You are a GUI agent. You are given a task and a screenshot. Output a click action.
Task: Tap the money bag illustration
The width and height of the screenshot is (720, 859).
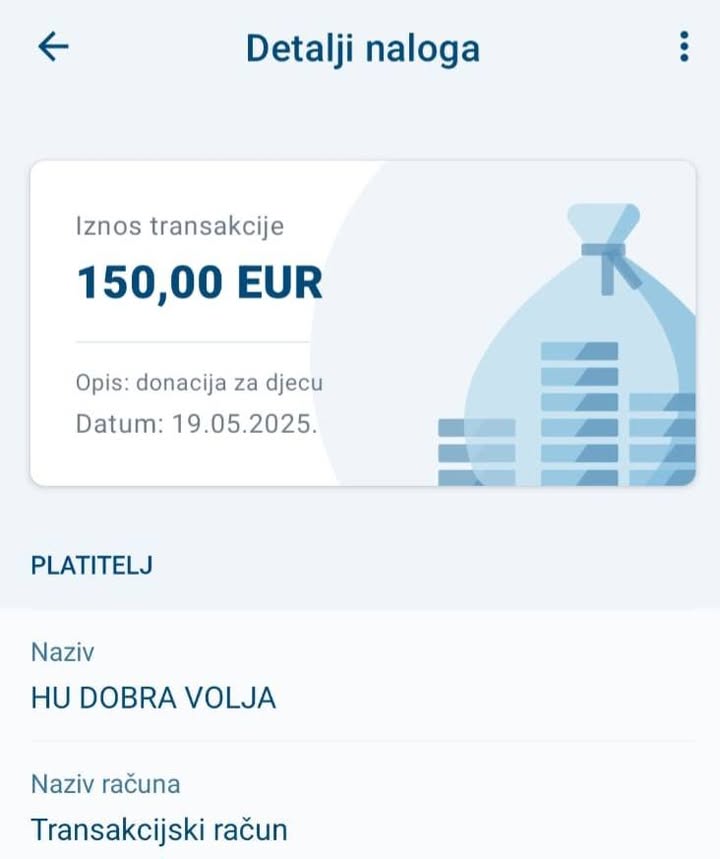[581, 344]
